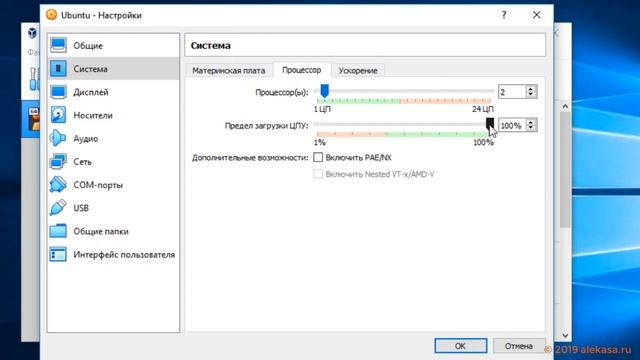Screen dimensions: 640x360
Task: Open the Аудио speaker icon
Action: (x=58, y=138)
